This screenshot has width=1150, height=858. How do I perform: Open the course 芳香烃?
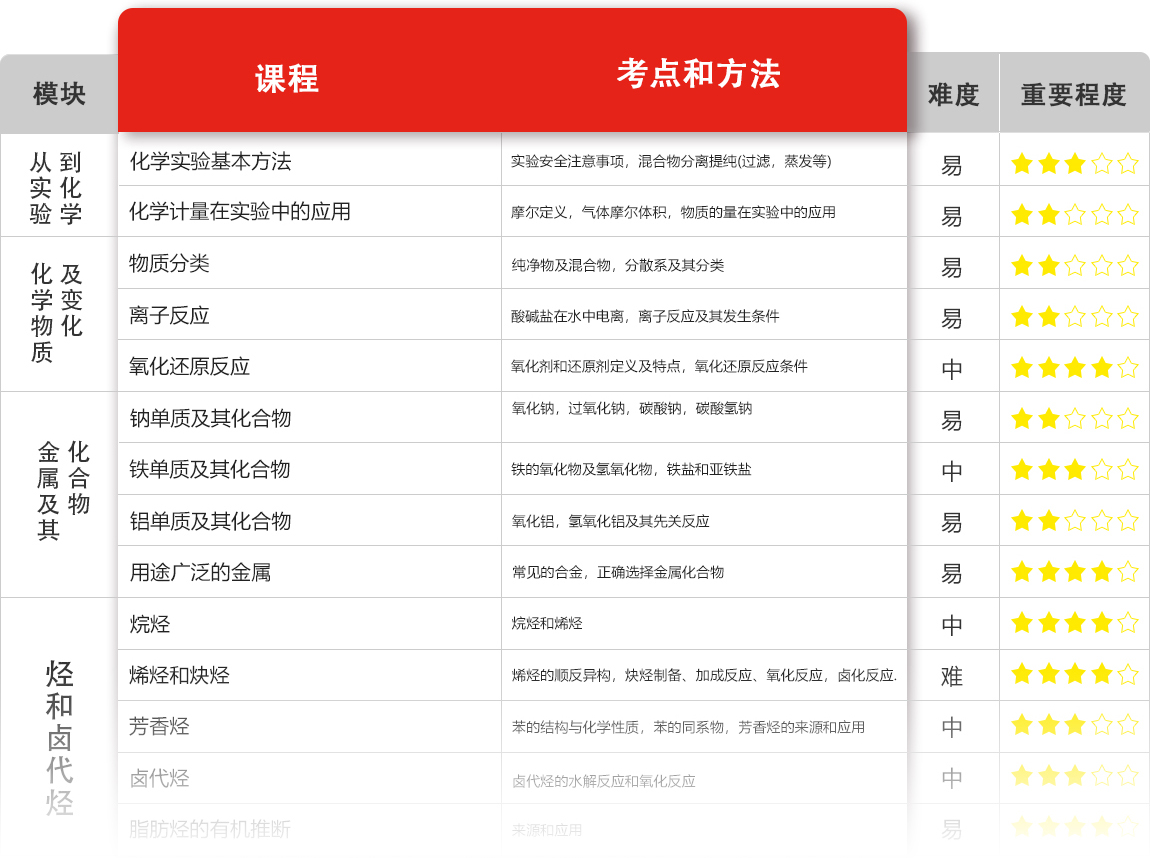(159, 727)
